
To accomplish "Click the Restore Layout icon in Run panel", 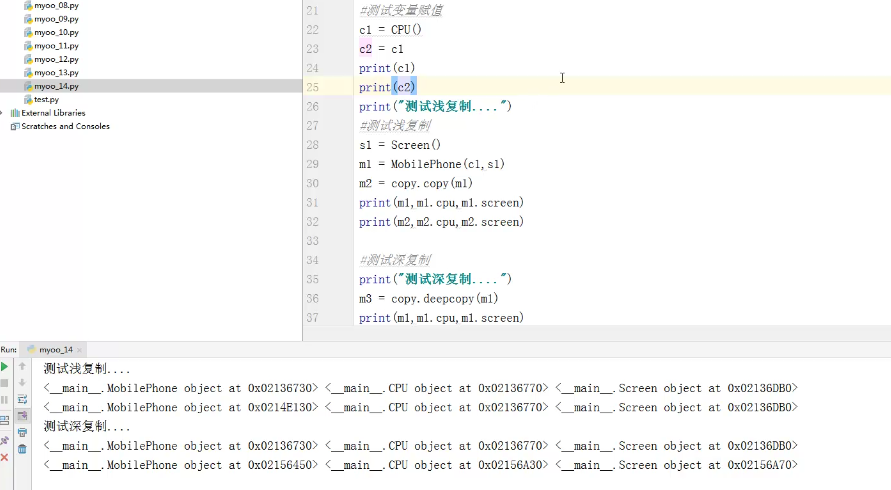I will tap(4, 420).
